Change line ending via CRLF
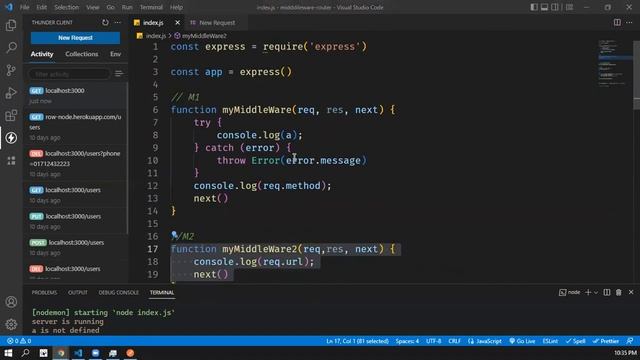Image resolution: width=640 pixels, height=360 pixels. click(x=454, y=341)
